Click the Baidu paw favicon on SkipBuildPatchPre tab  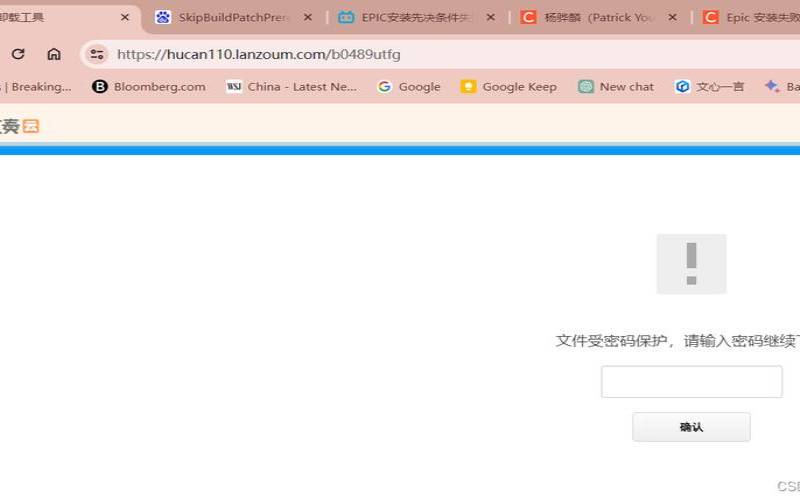(x=163, y=18)
